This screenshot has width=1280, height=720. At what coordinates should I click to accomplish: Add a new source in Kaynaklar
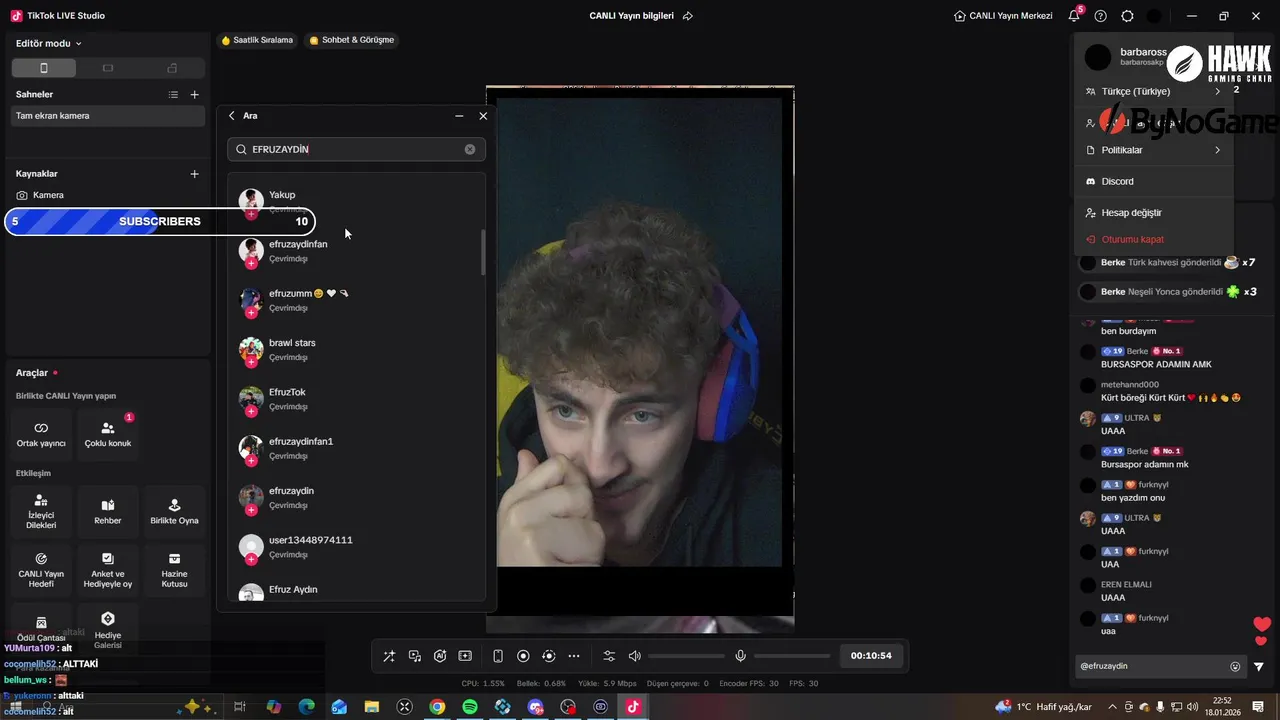pos(195,174)
